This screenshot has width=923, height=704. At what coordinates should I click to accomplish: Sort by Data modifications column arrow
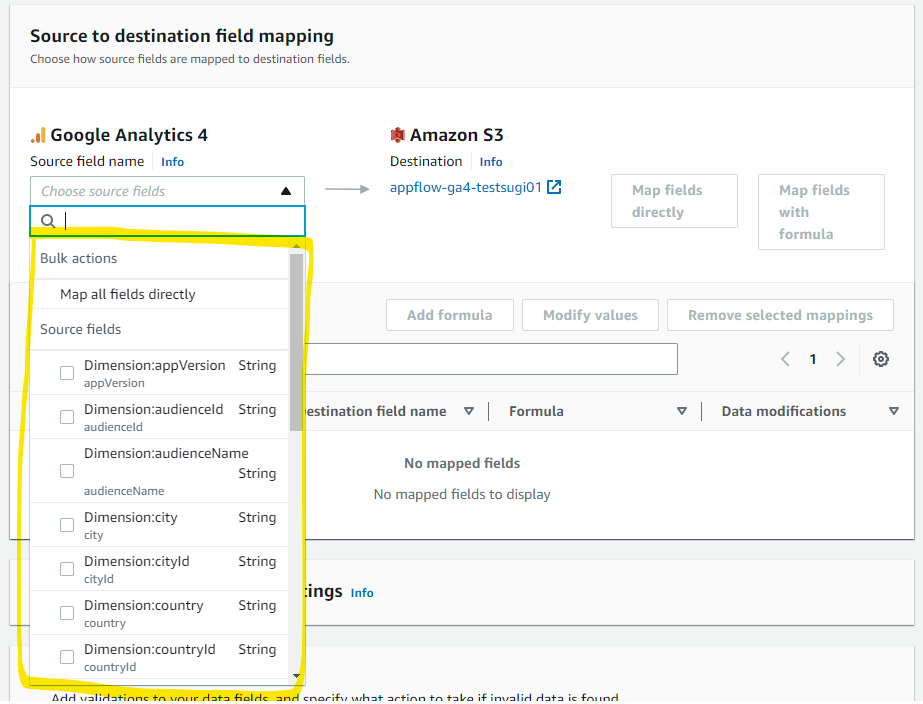(x=894, y=411)
